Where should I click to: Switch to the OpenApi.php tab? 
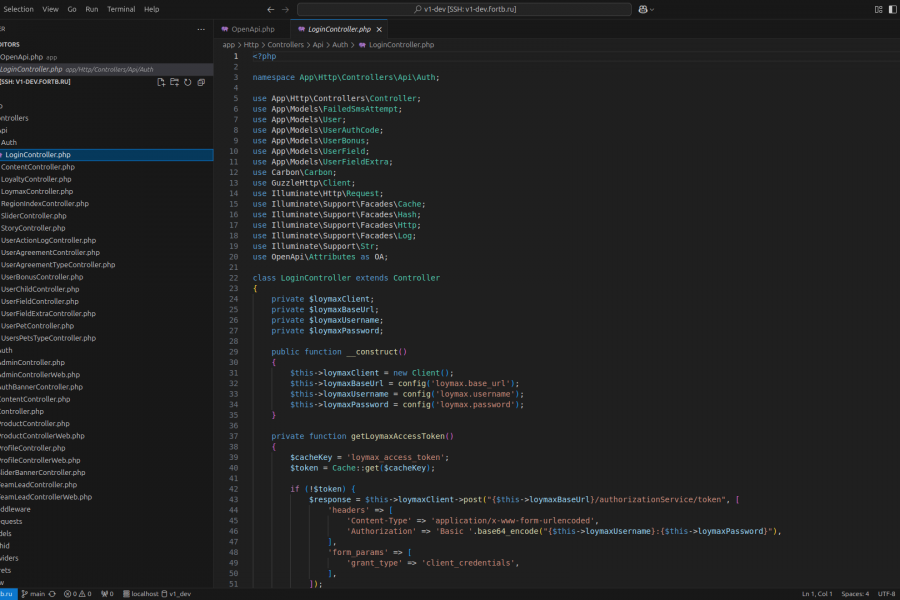pyautogui.click(x=252, y=30)
